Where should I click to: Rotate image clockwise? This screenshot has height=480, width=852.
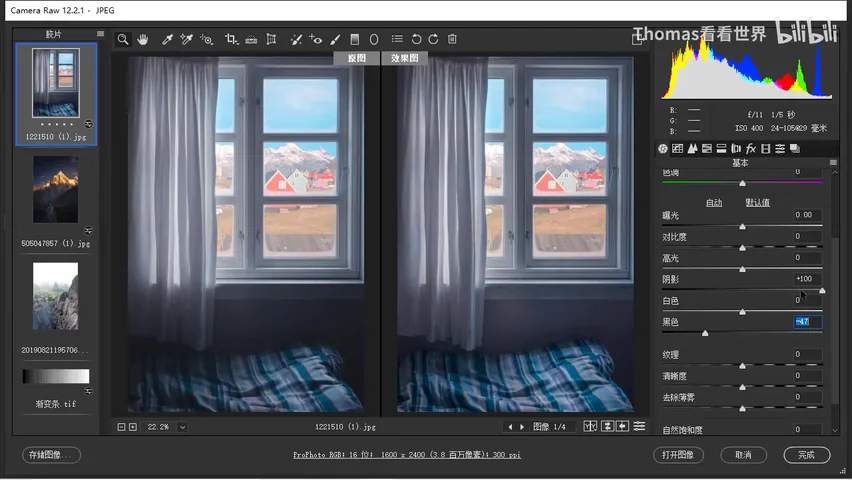[x=433, y=39]
